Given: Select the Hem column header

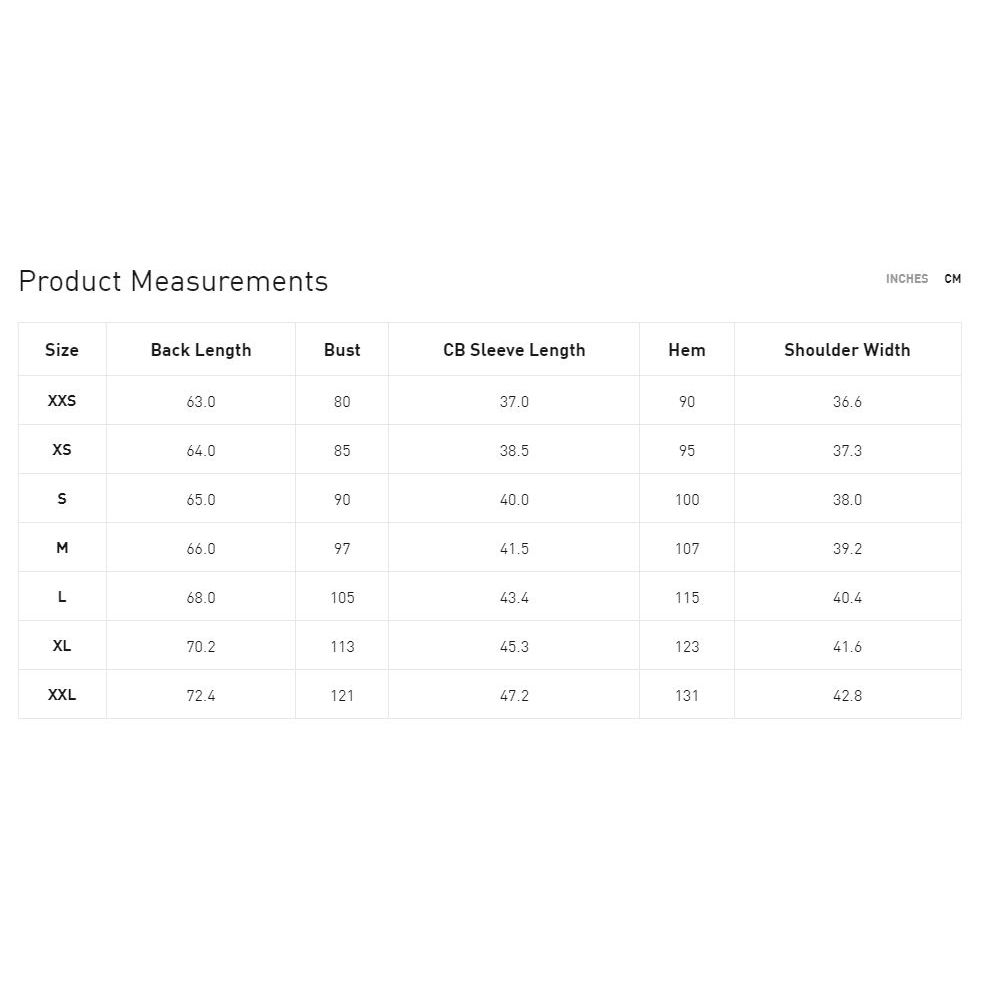Looking at the screenshot, I should point(687,350).
